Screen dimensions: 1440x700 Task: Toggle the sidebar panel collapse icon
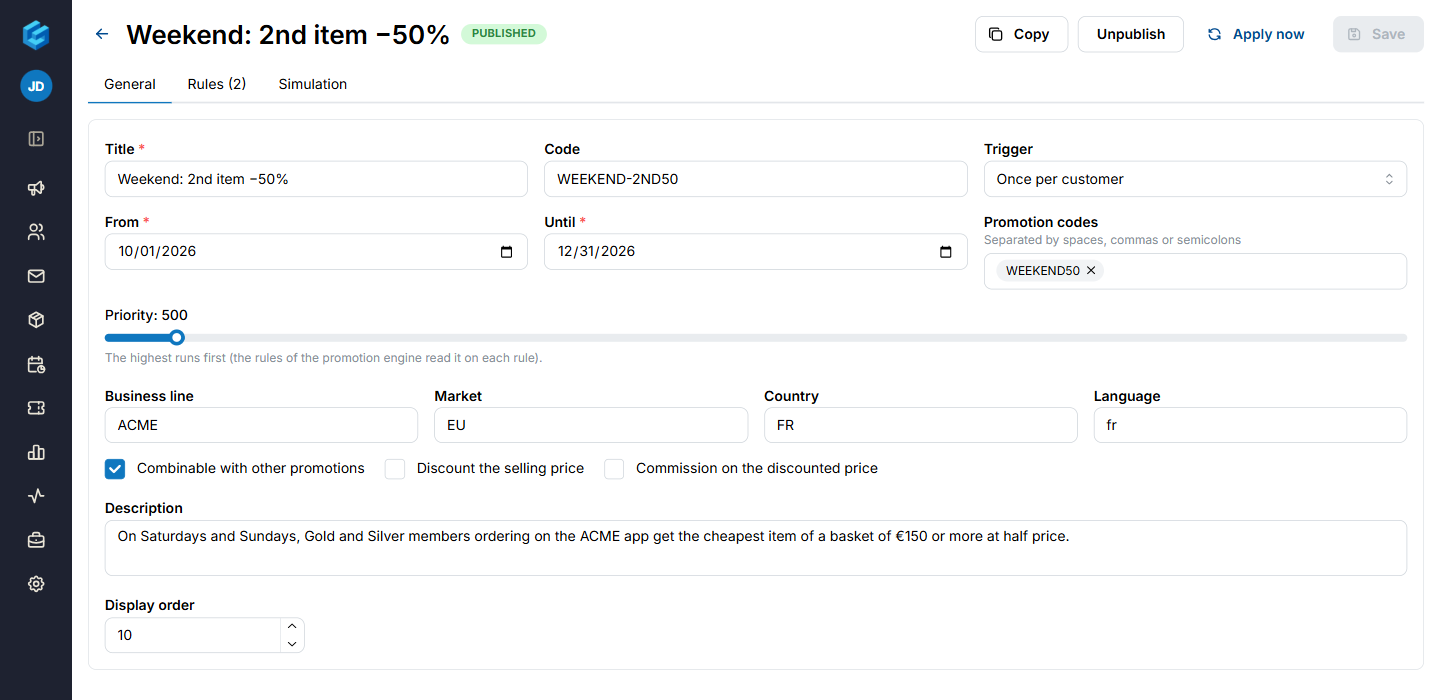36,139
